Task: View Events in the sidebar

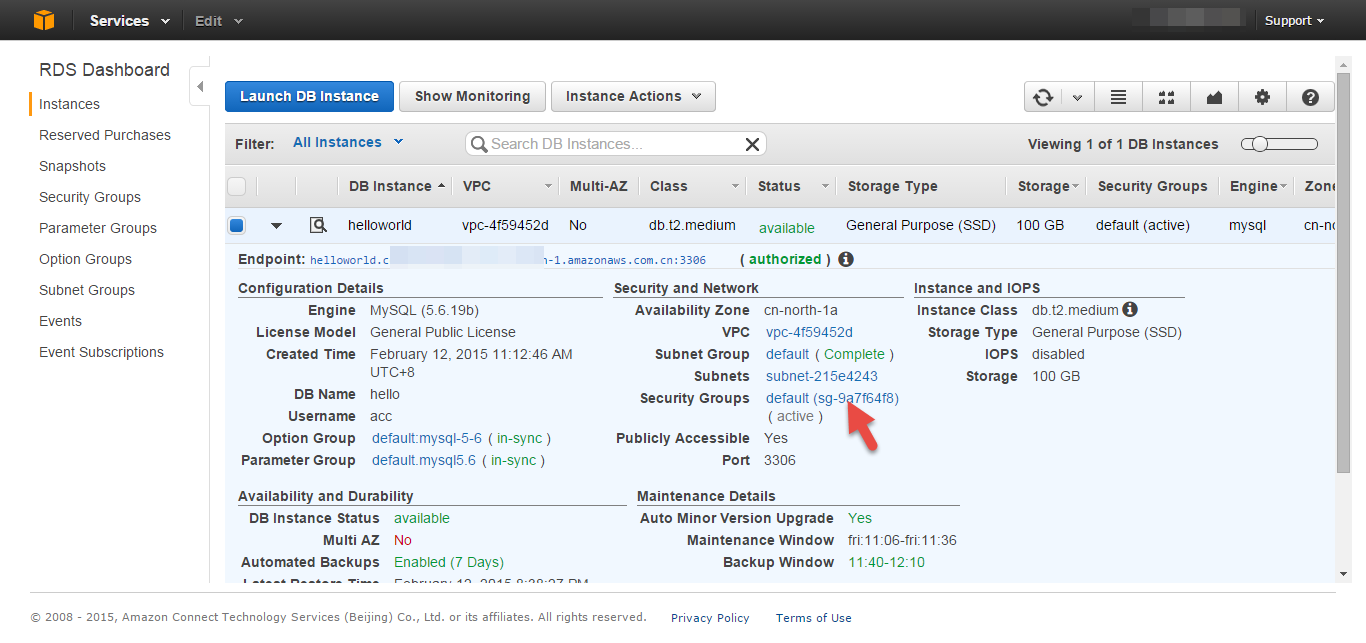Action: click(60, 321)
